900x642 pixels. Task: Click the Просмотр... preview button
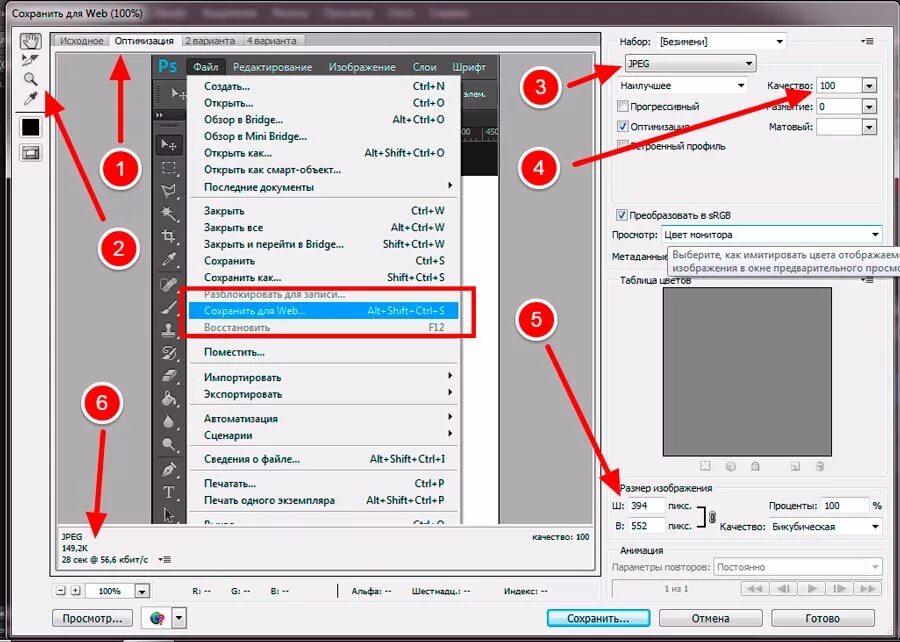tap(92, 618)
